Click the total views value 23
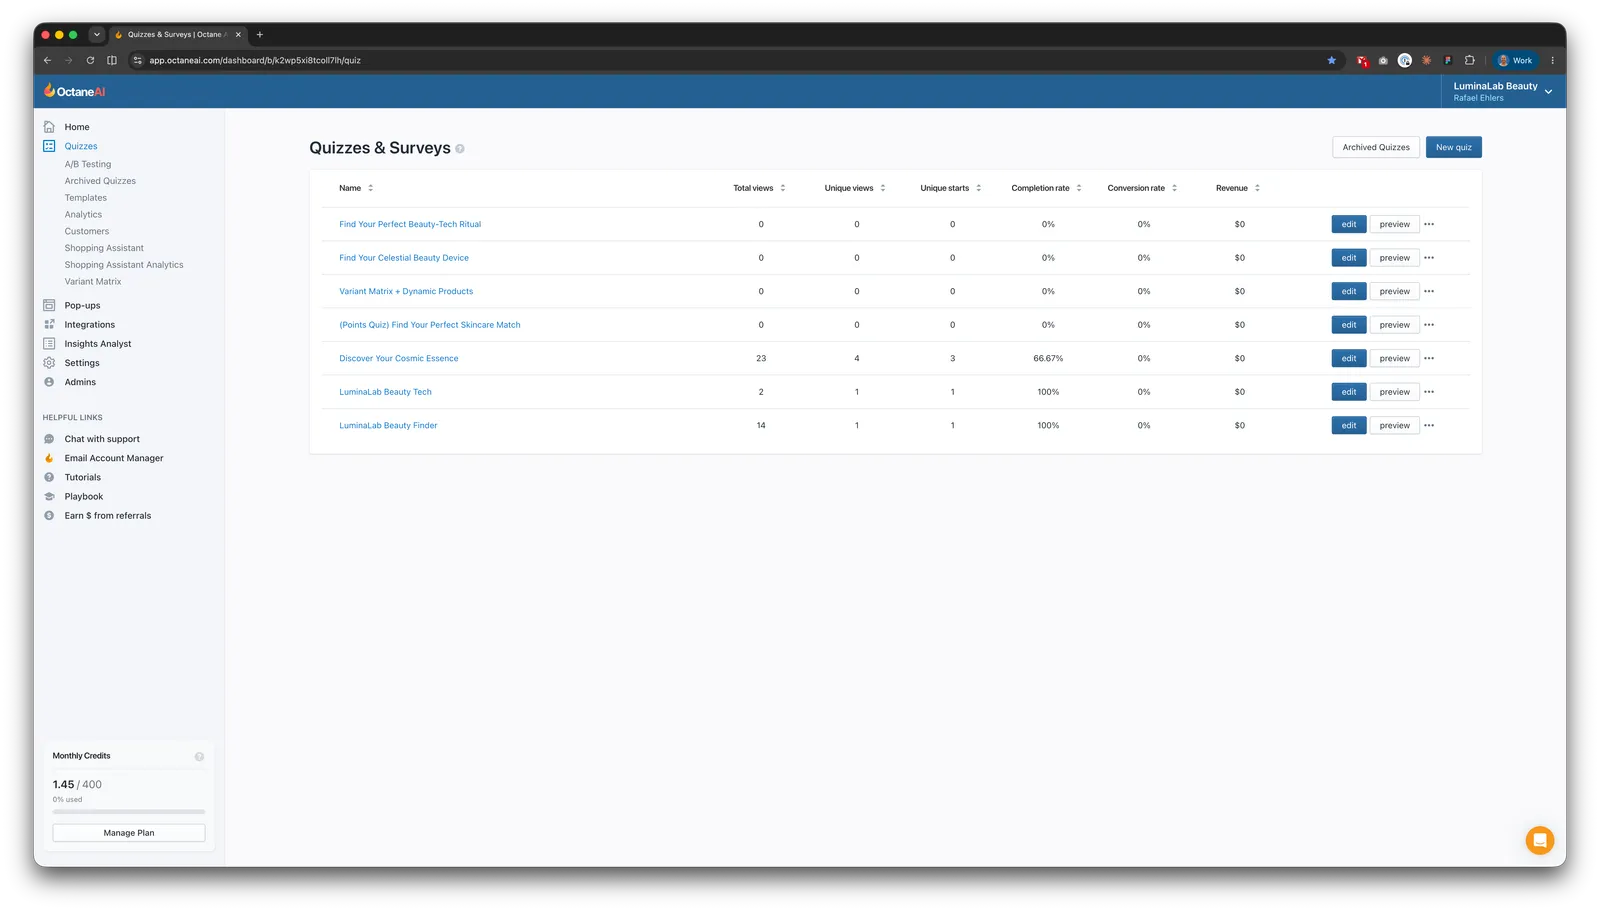 pyautogui.click(x=761, y=358)
